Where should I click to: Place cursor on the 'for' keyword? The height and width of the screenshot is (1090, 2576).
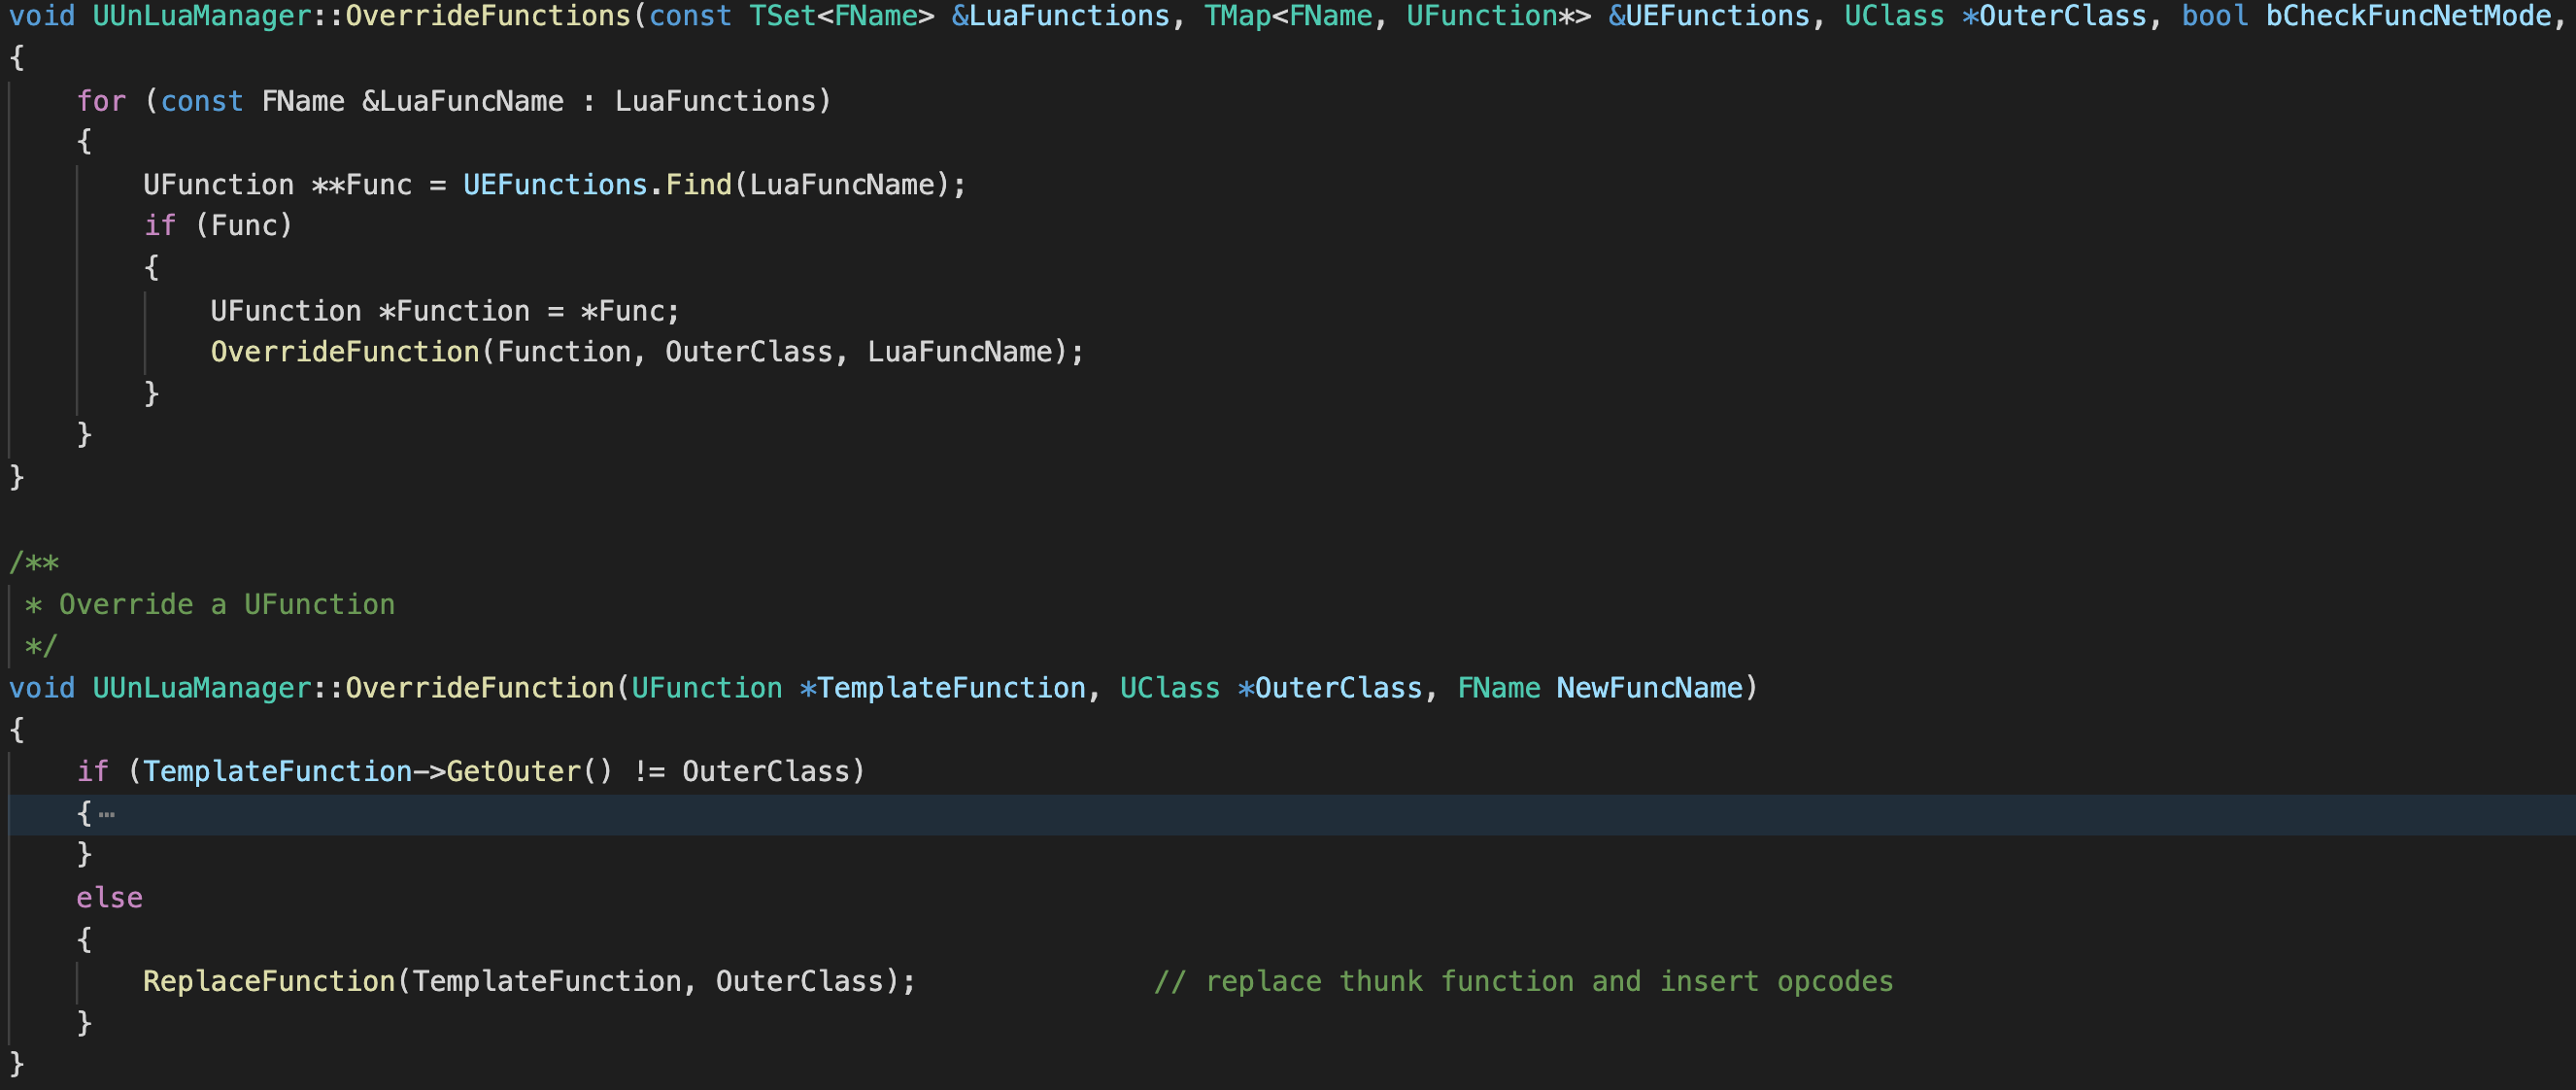coord(101,101)
